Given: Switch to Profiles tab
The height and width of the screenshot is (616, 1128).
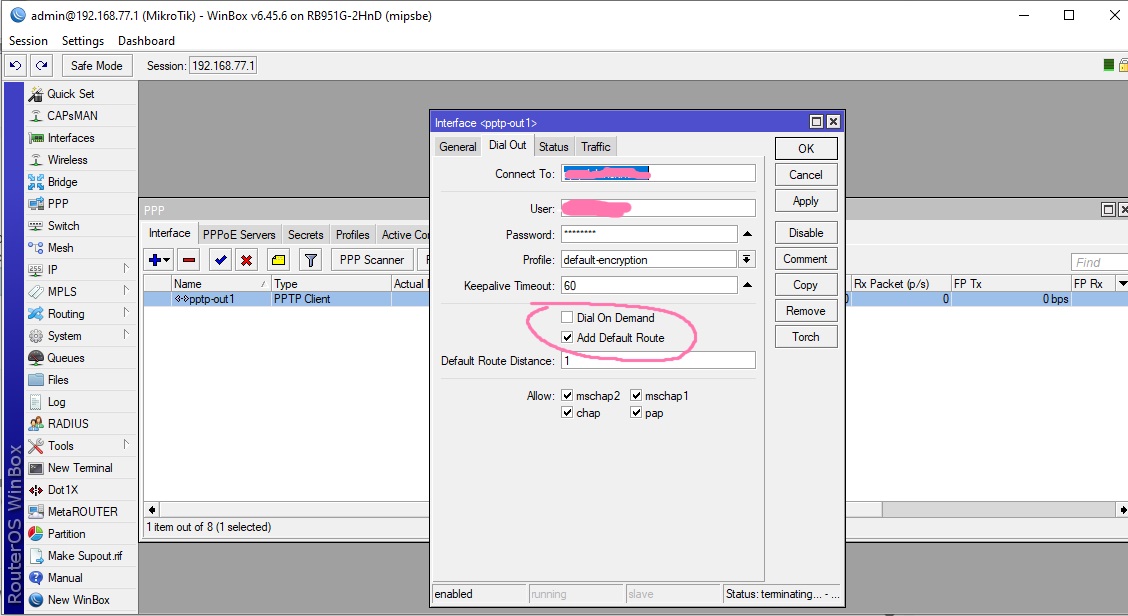Looking at the screenshot, I should [x=352, y=235].
